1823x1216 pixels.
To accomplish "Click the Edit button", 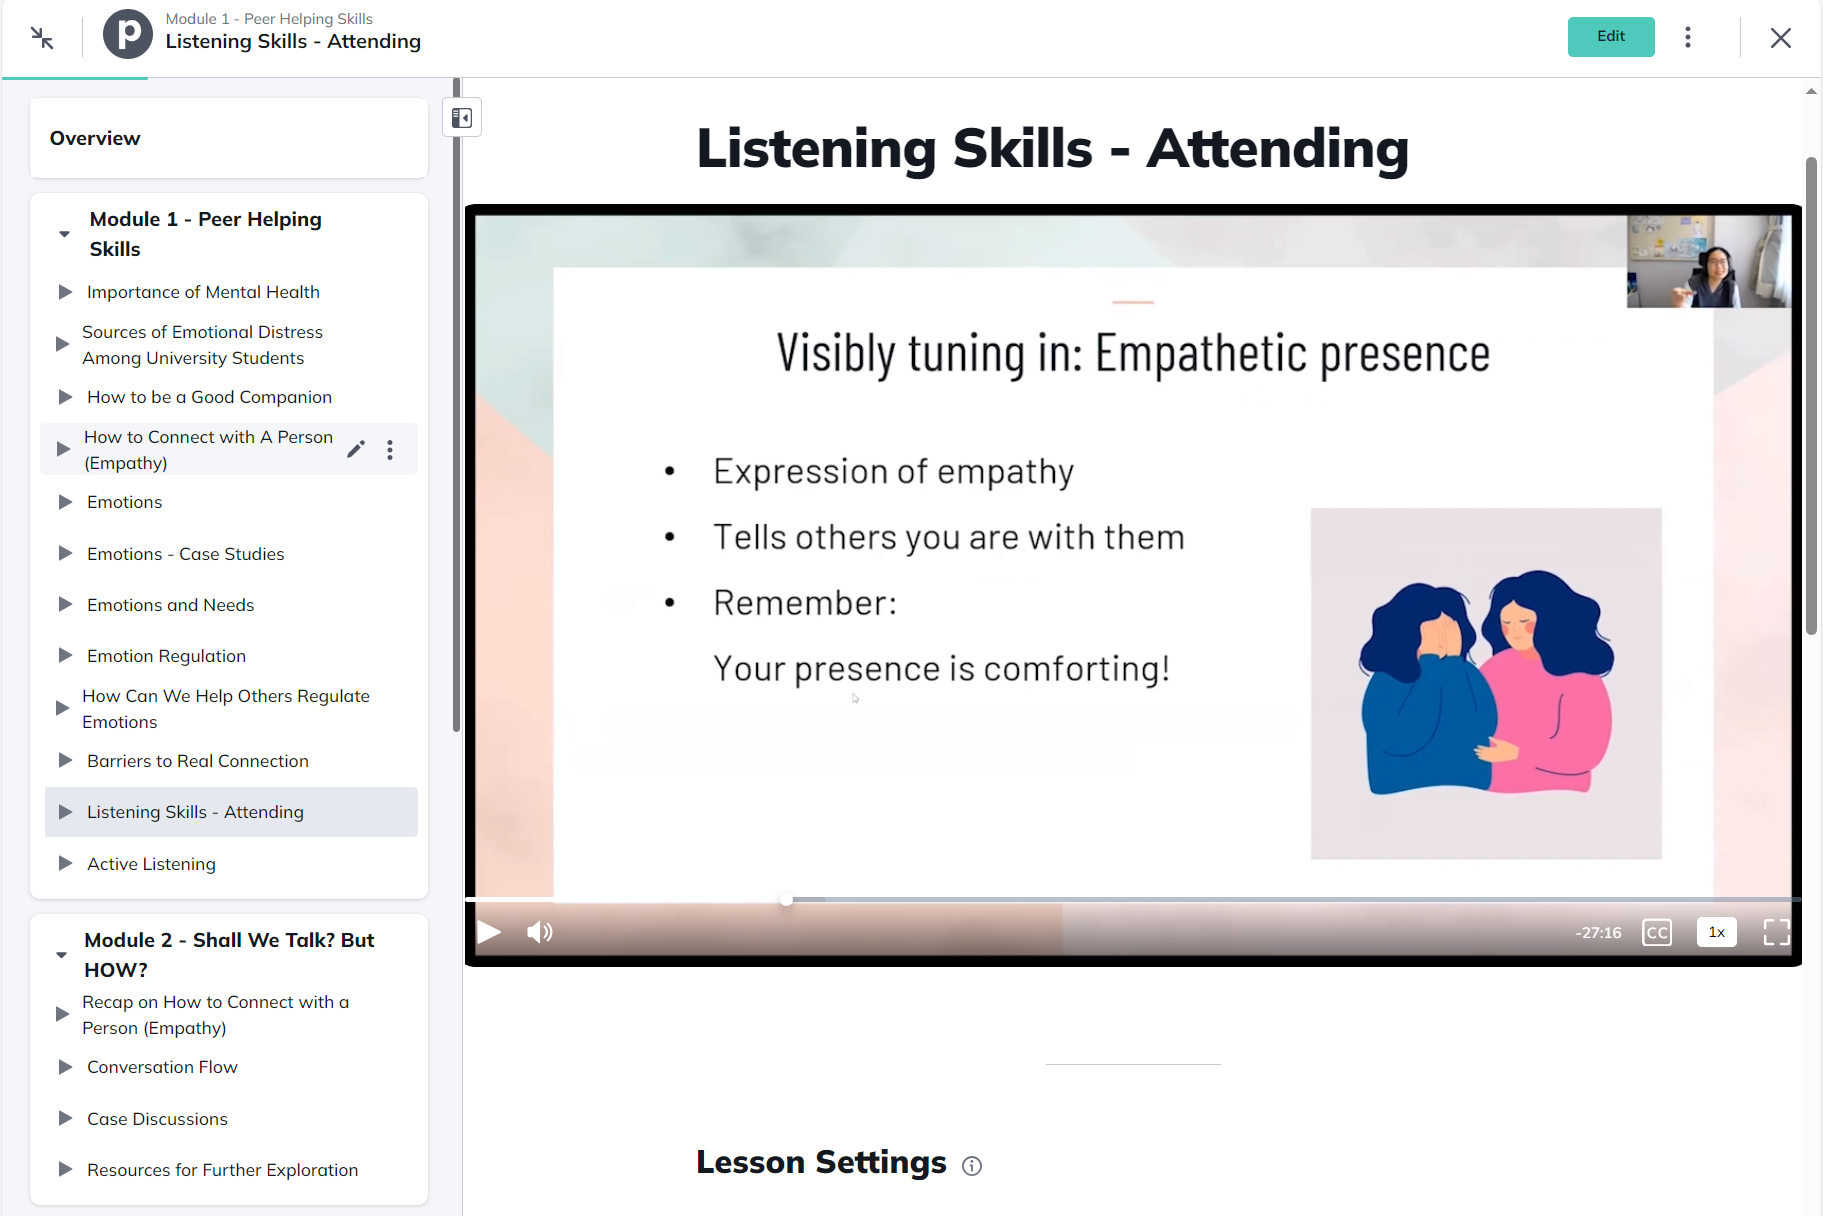I will pos(1610,37).
